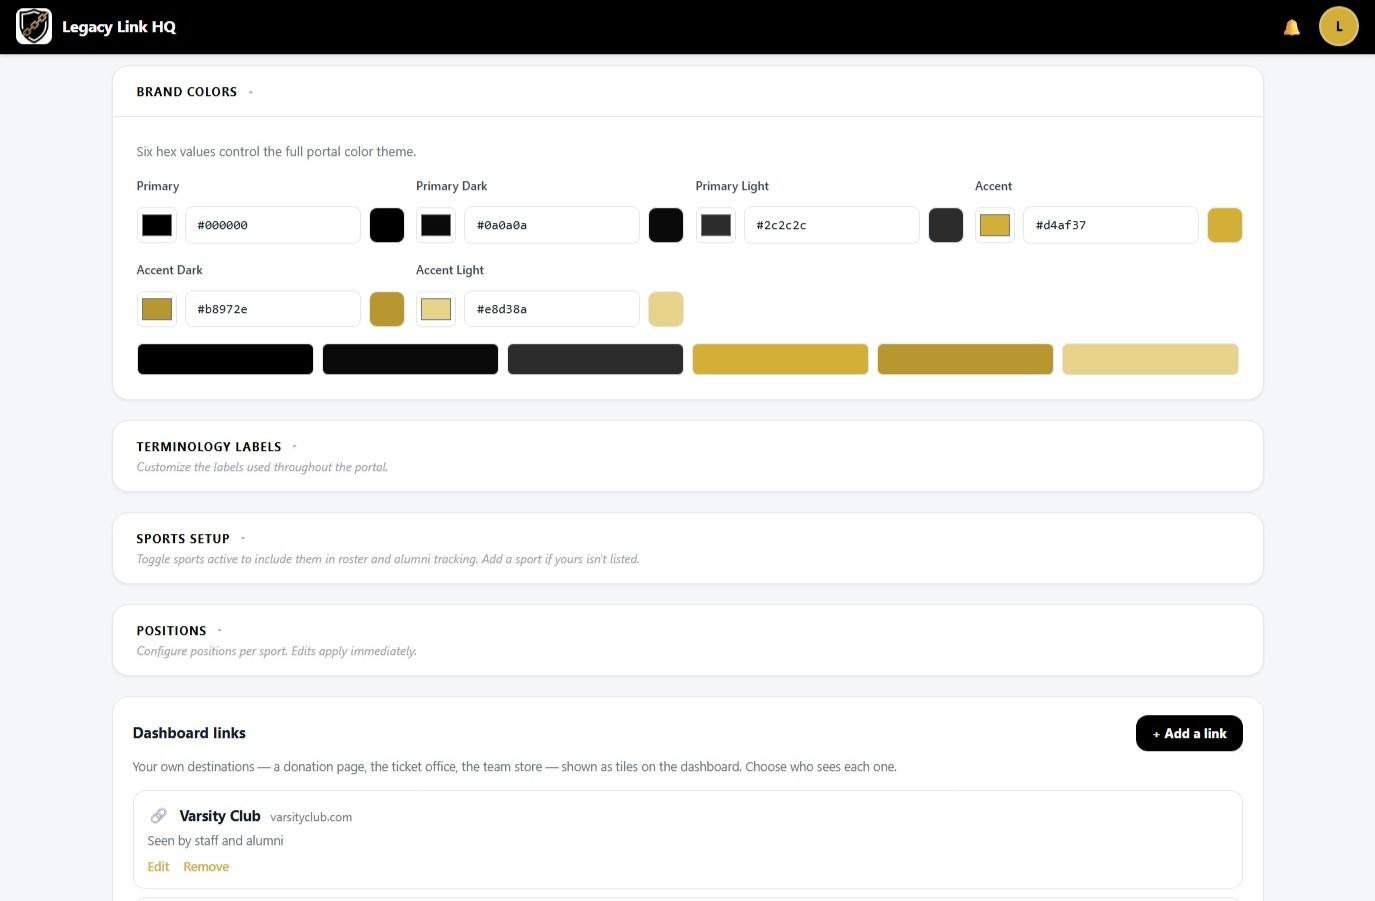Viewport: 1375px width, 901px height.
Task: Click the Add a link button
Action: [x=1189, y=733]
